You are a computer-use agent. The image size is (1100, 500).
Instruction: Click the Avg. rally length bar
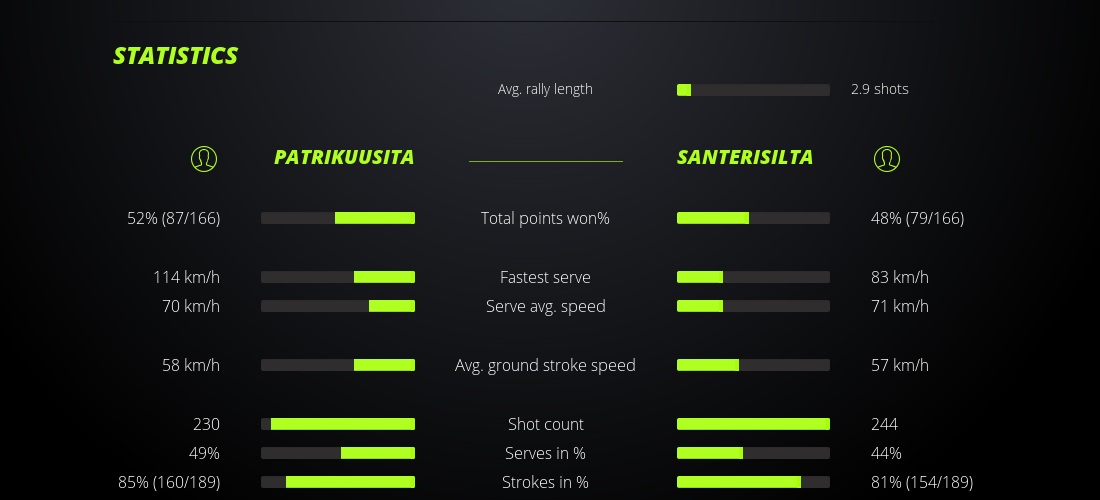click(x=753, y=90)
